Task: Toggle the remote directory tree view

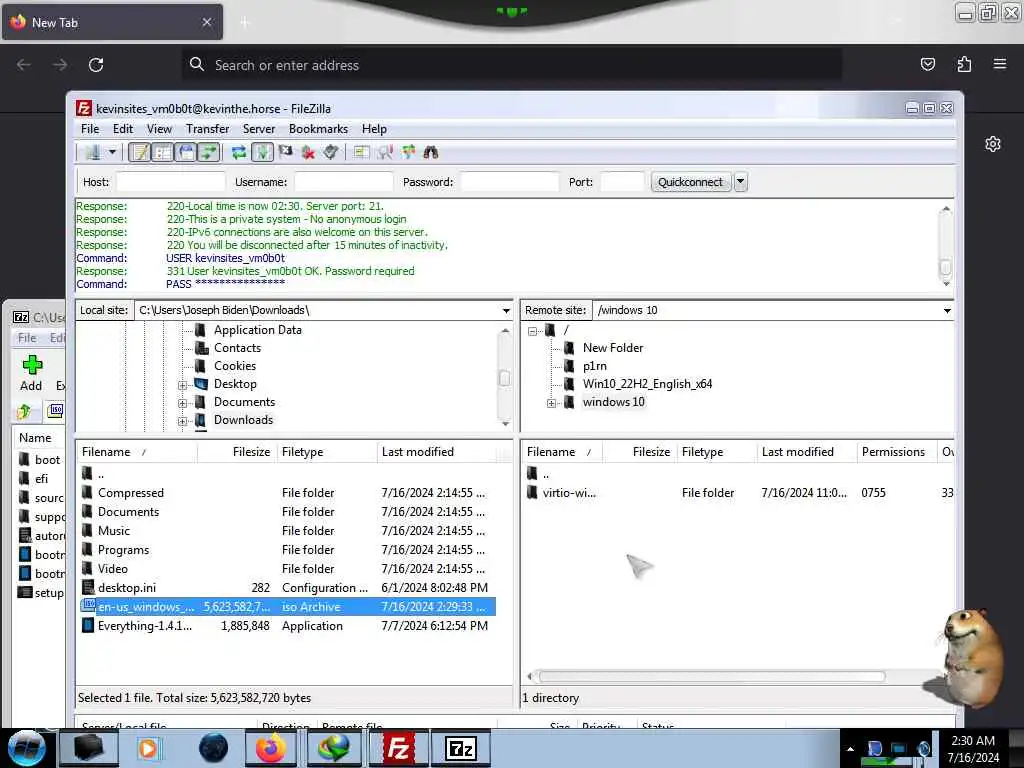Action: click(185, 153)
